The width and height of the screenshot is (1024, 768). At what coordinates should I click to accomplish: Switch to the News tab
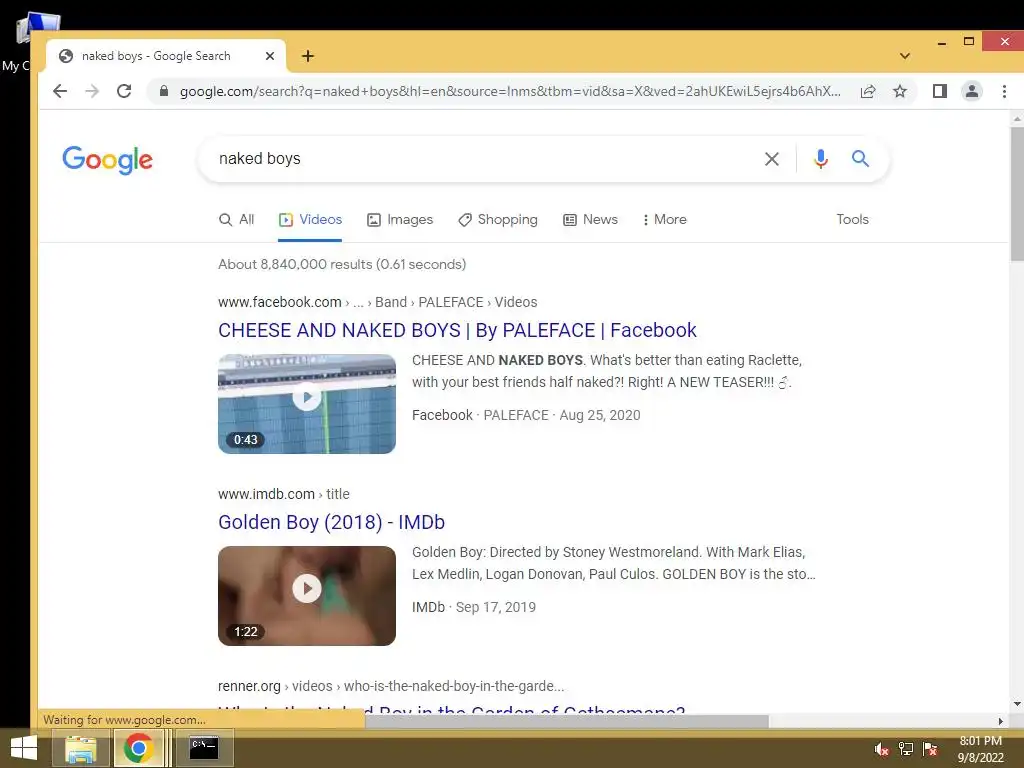pyautogui.click(x=590, y=219)
